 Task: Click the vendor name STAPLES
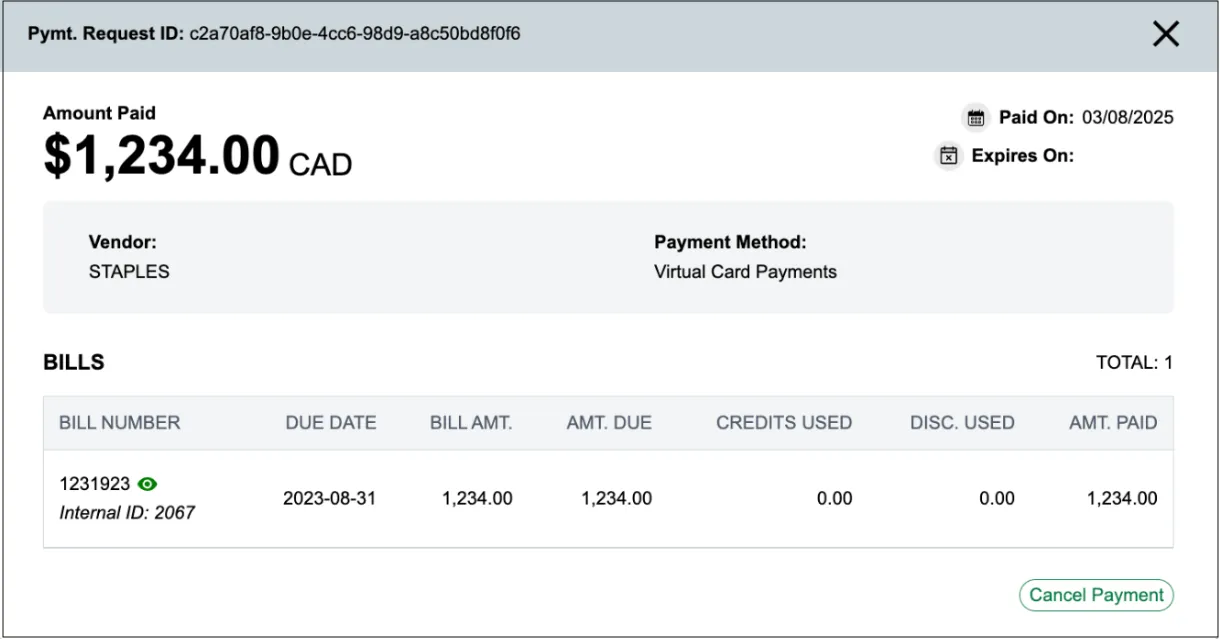(x=129, y=272)
